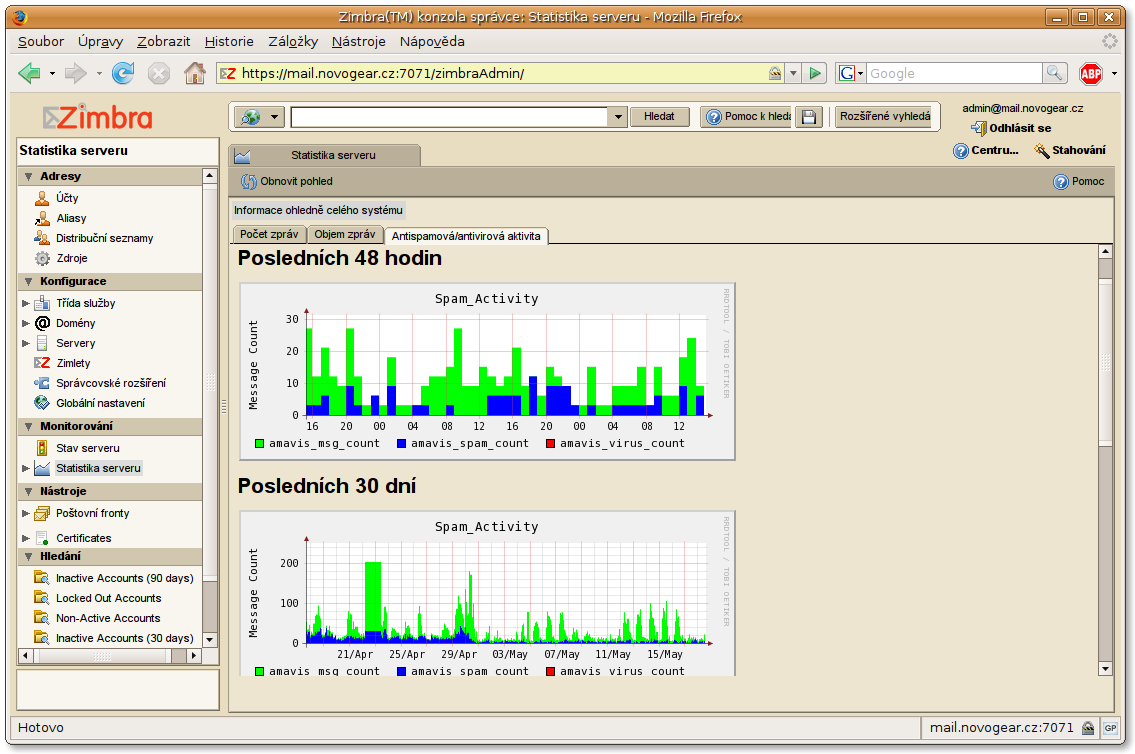The height and width of the screenshot is (754, 1135).
Task: Open Správcovské rozšíření item
Action: pos(110,384)
